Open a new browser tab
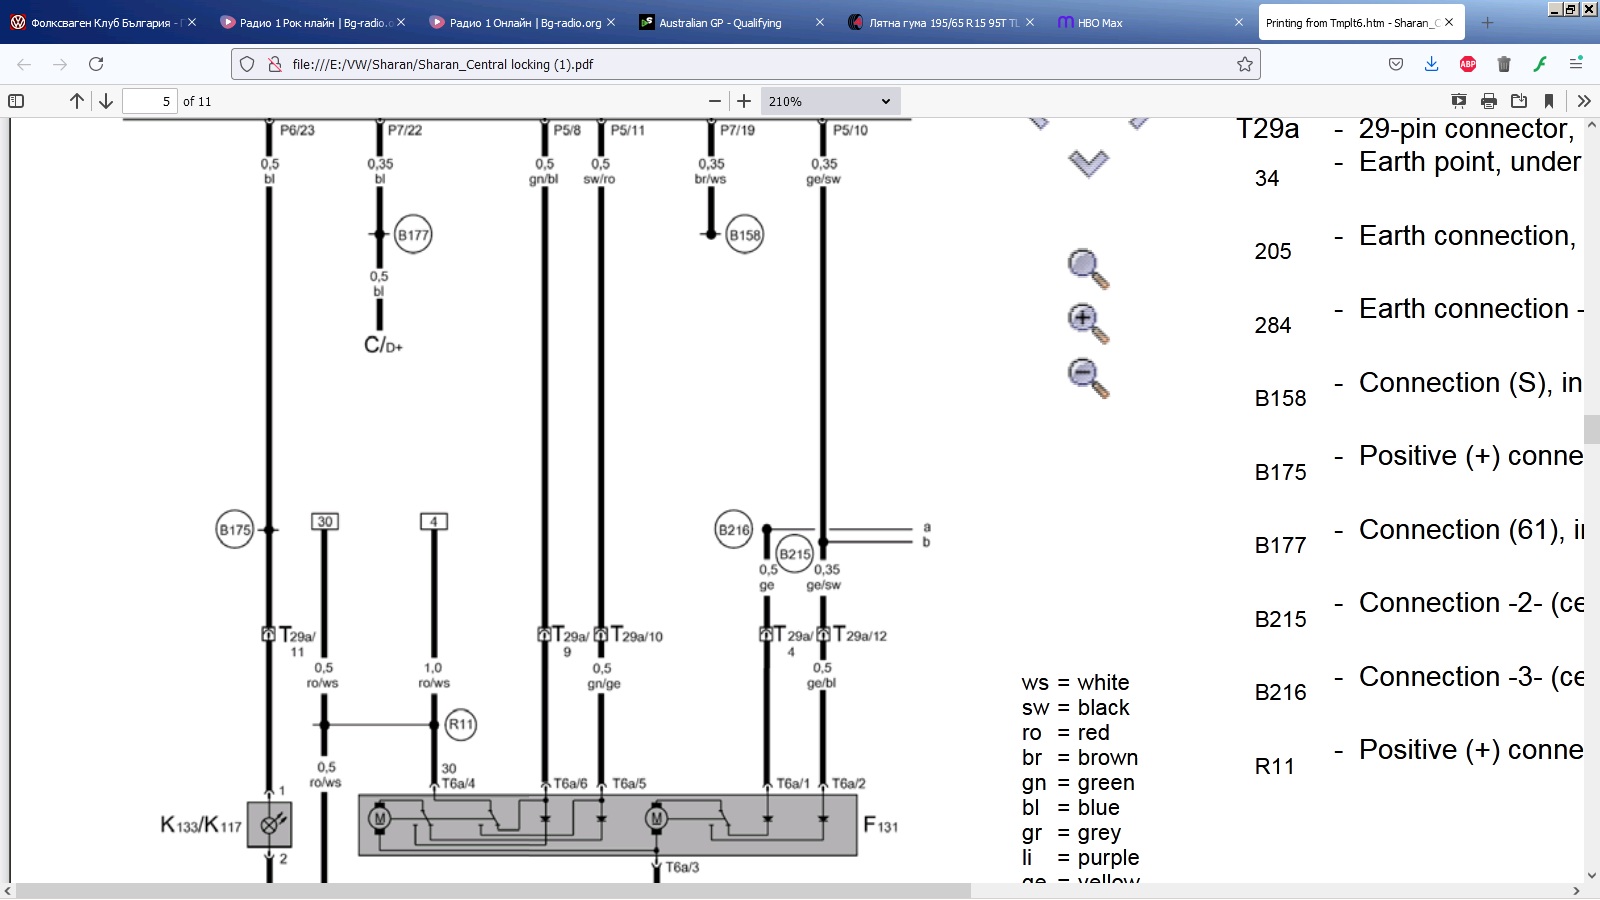 coord(1487,22)
